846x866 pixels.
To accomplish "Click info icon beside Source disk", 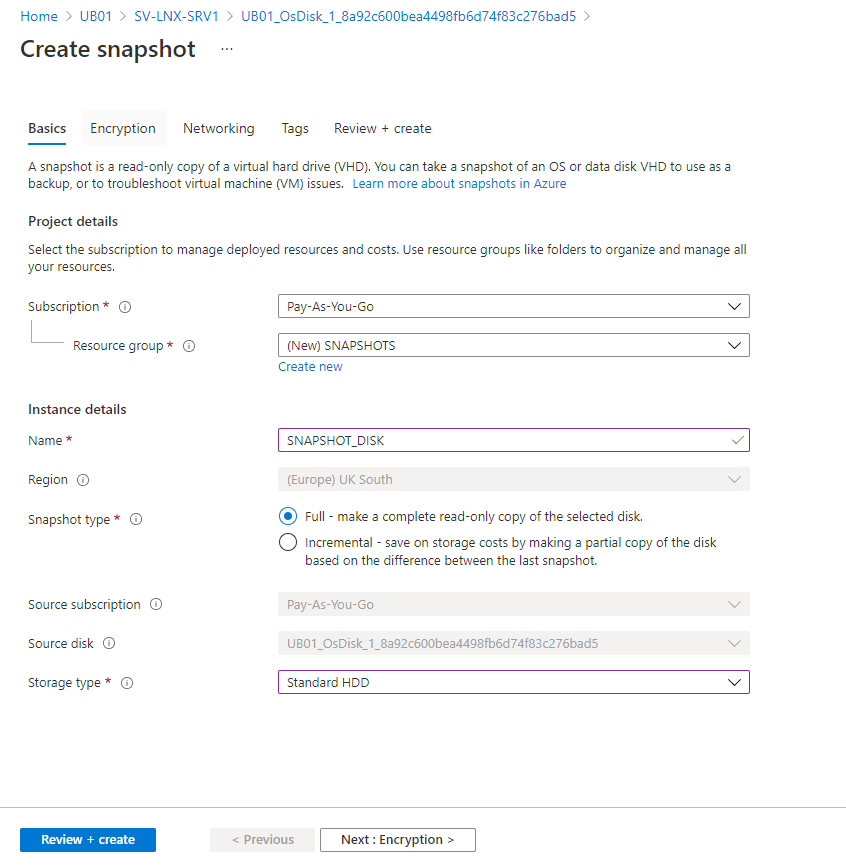I will point(109,644).
